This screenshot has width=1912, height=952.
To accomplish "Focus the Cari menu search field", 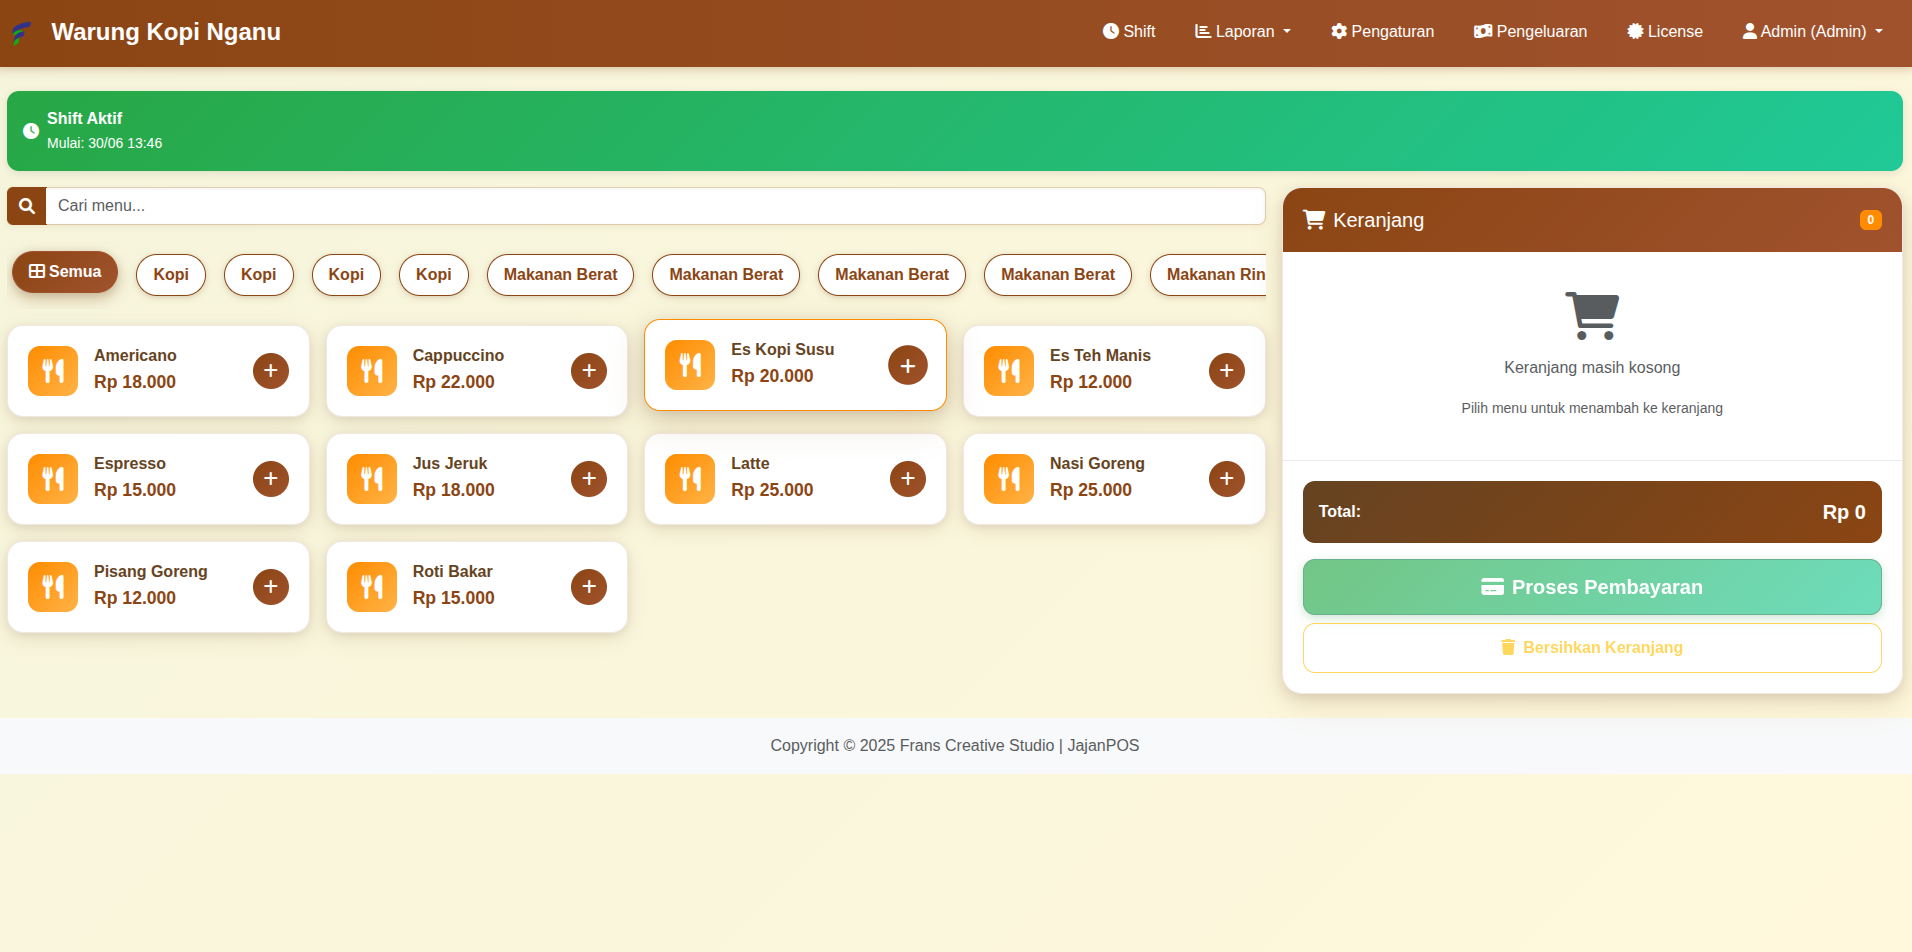I will [x=655, y=206].
